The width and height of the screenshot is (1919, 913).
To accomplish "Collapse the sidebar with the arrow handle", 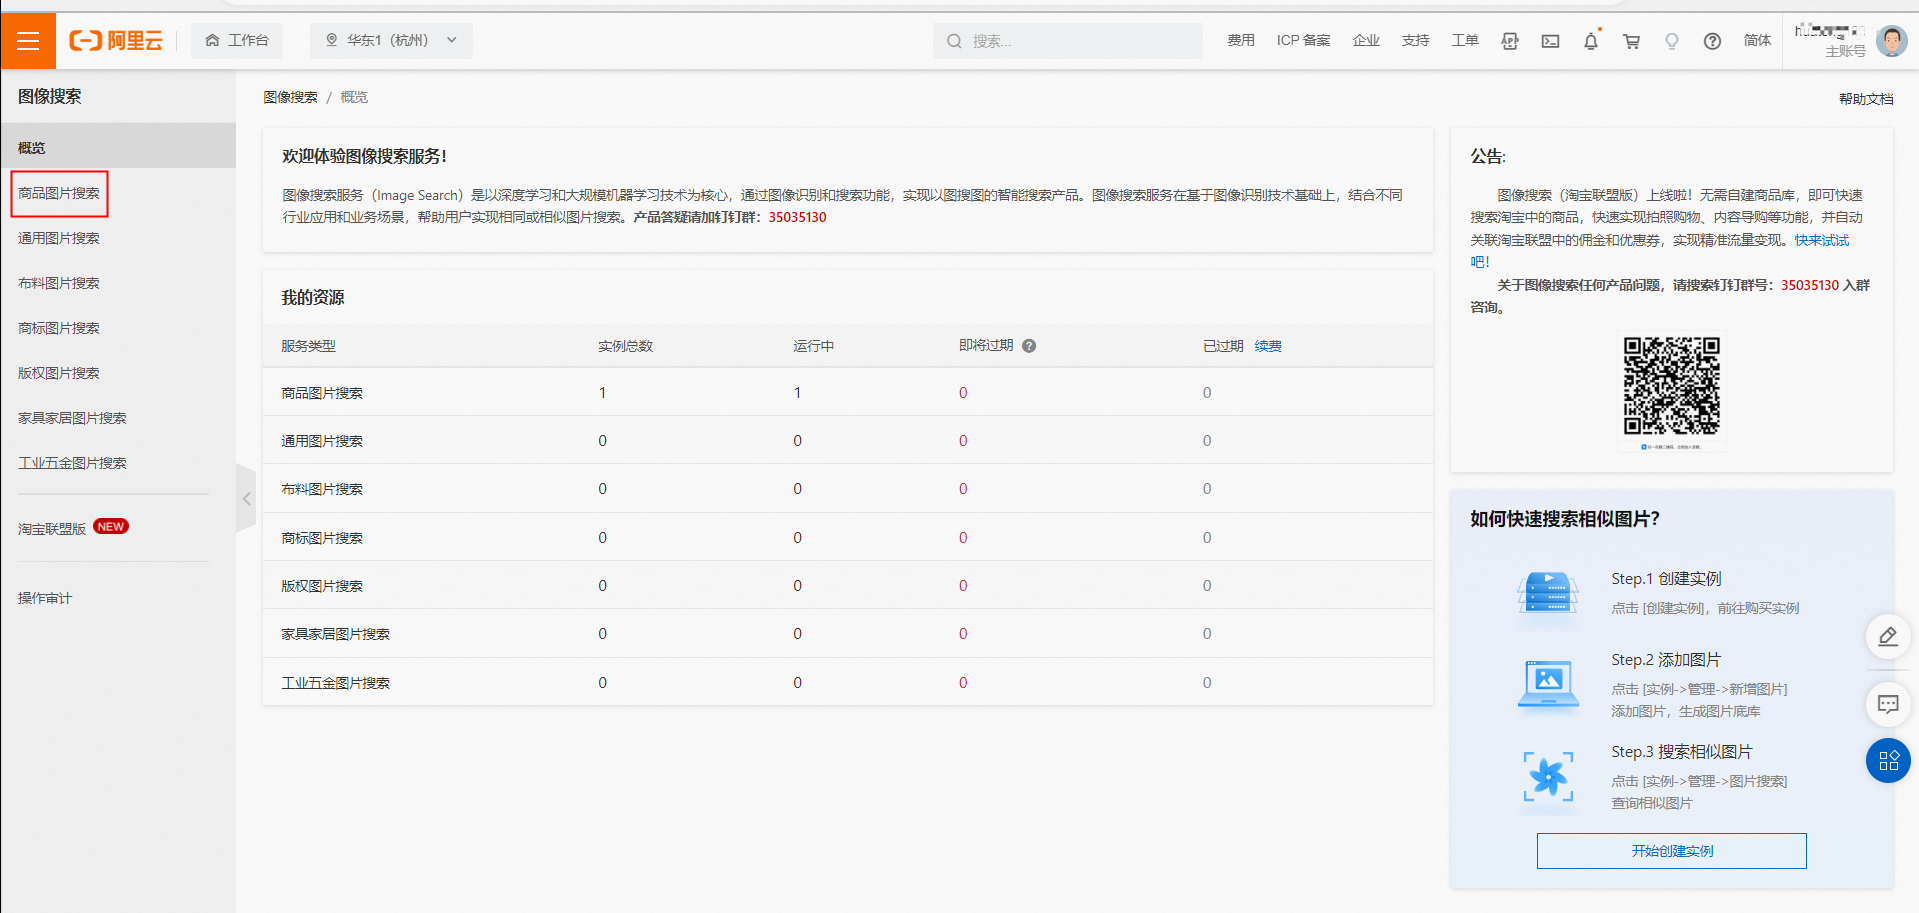I will [x=246, y=498].
